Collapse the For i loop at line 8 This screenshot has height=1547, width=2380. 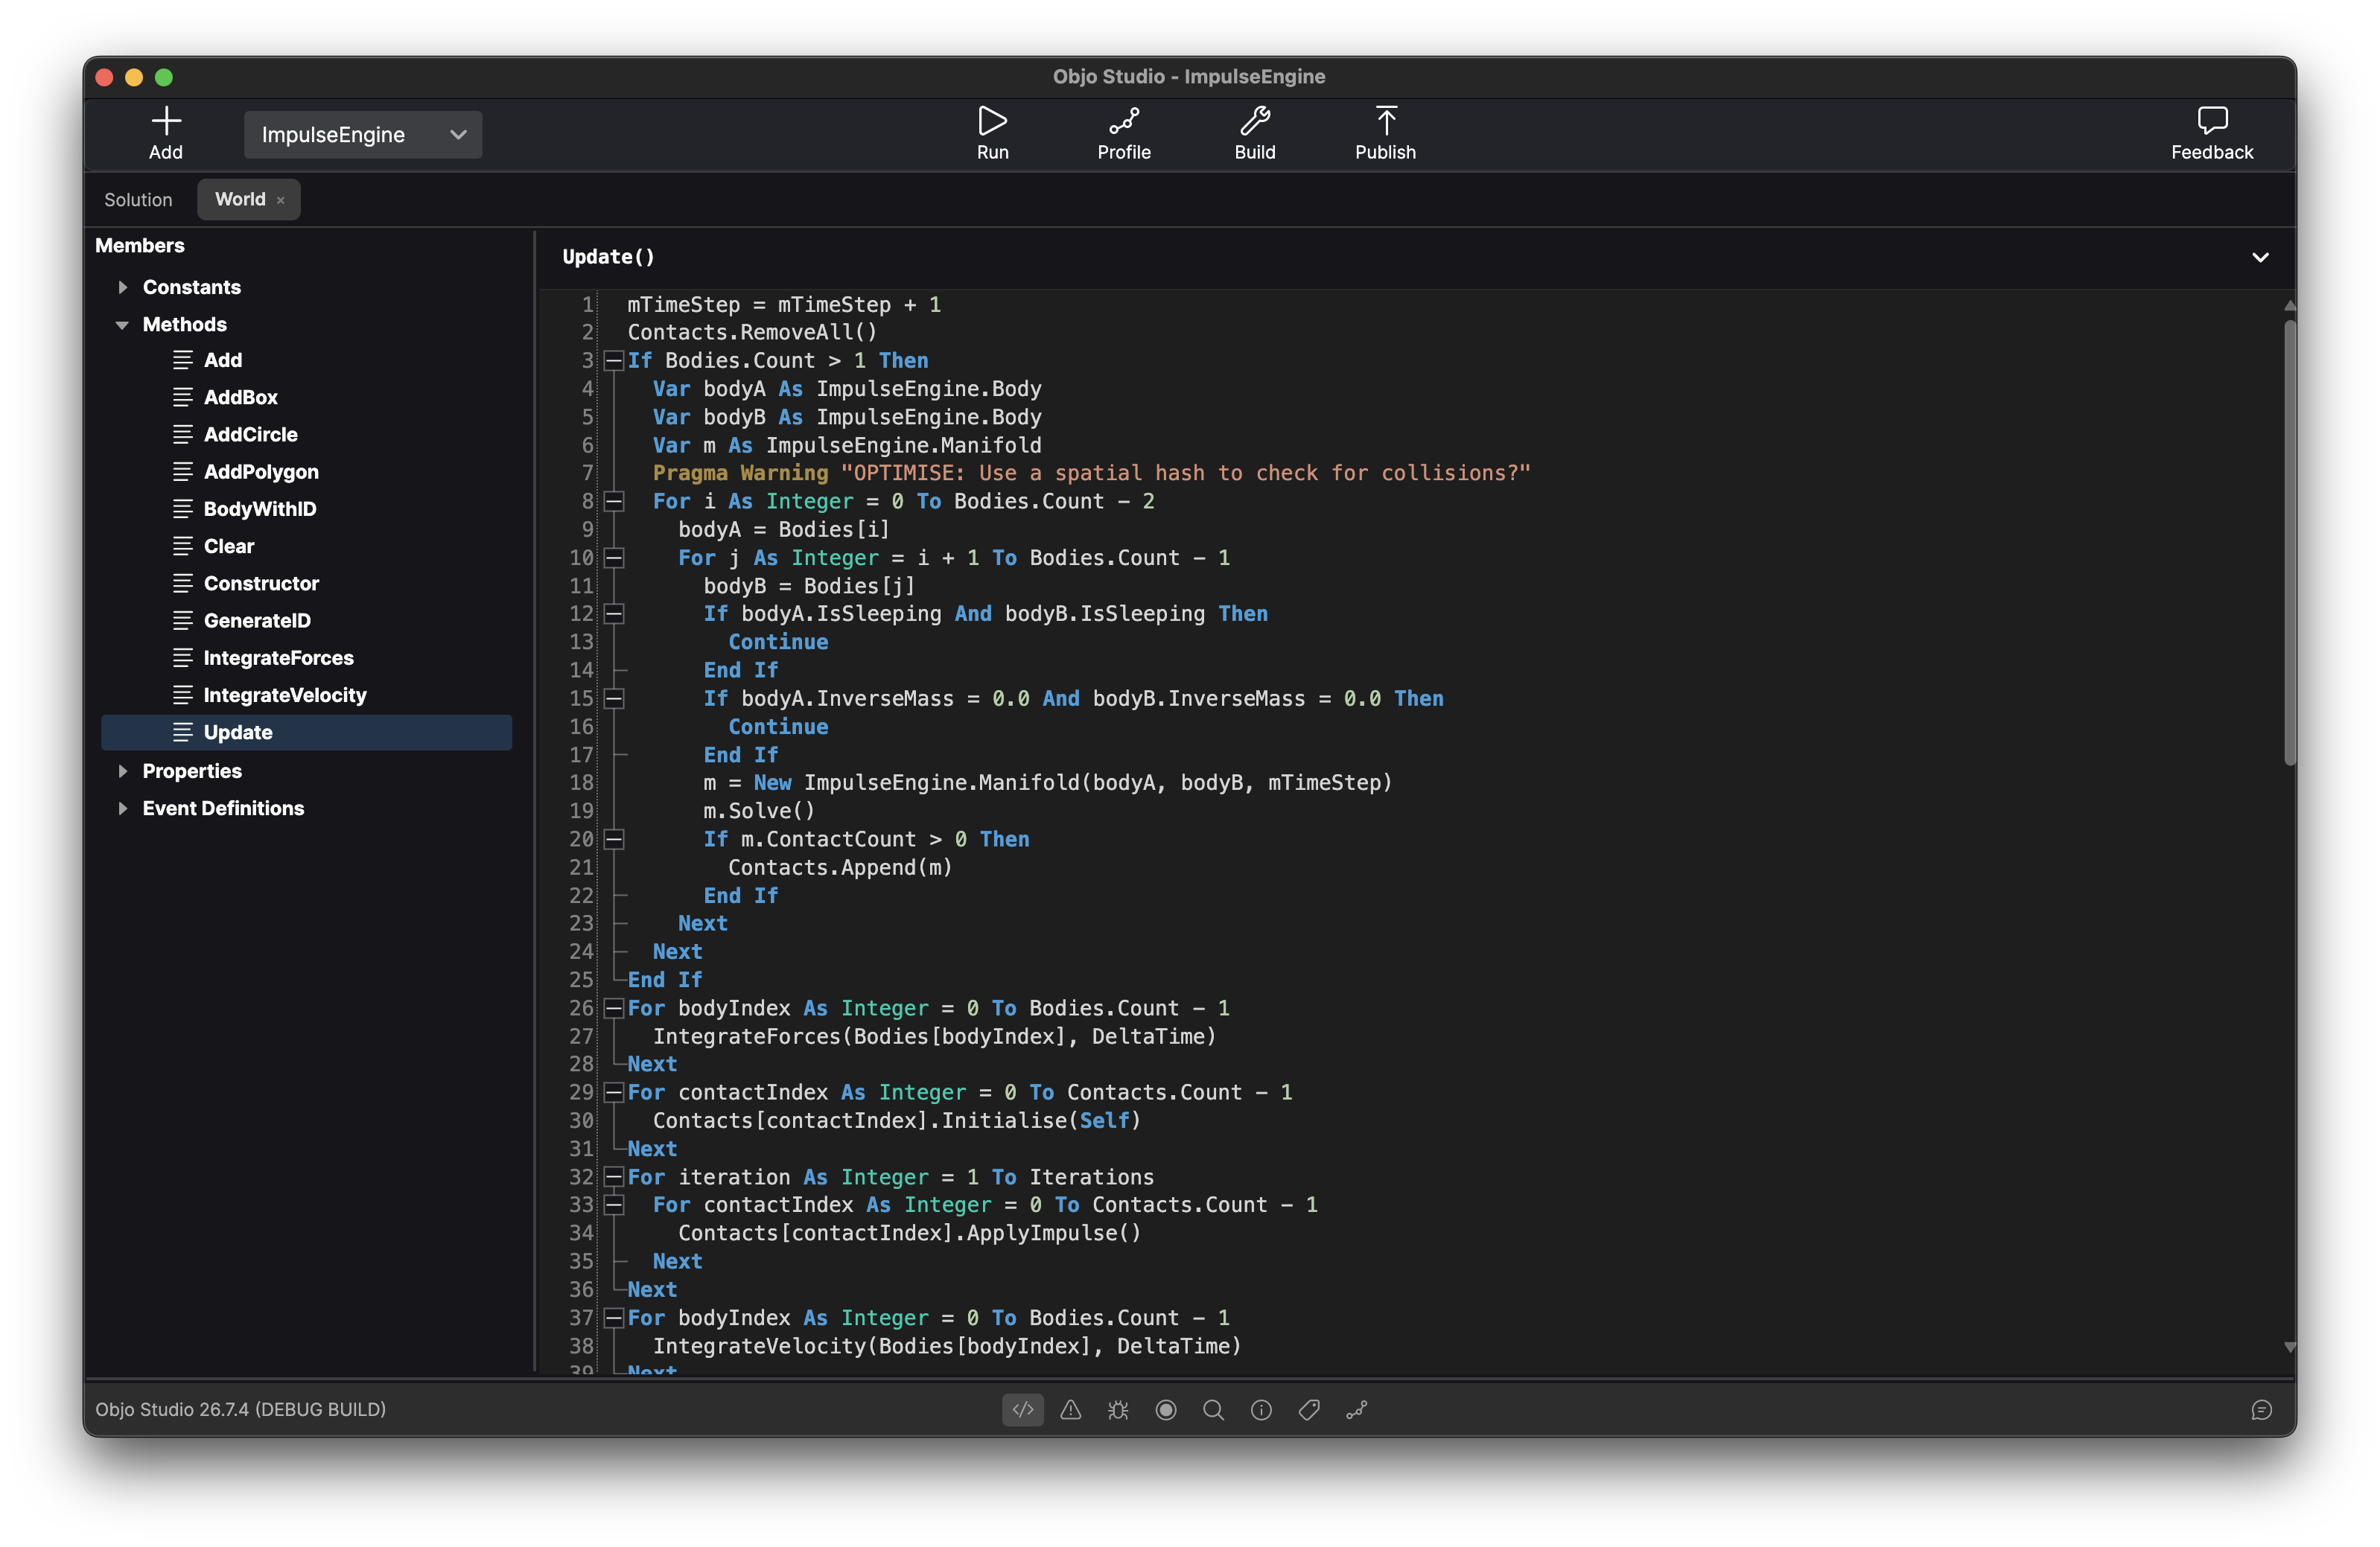click(614, 501)
